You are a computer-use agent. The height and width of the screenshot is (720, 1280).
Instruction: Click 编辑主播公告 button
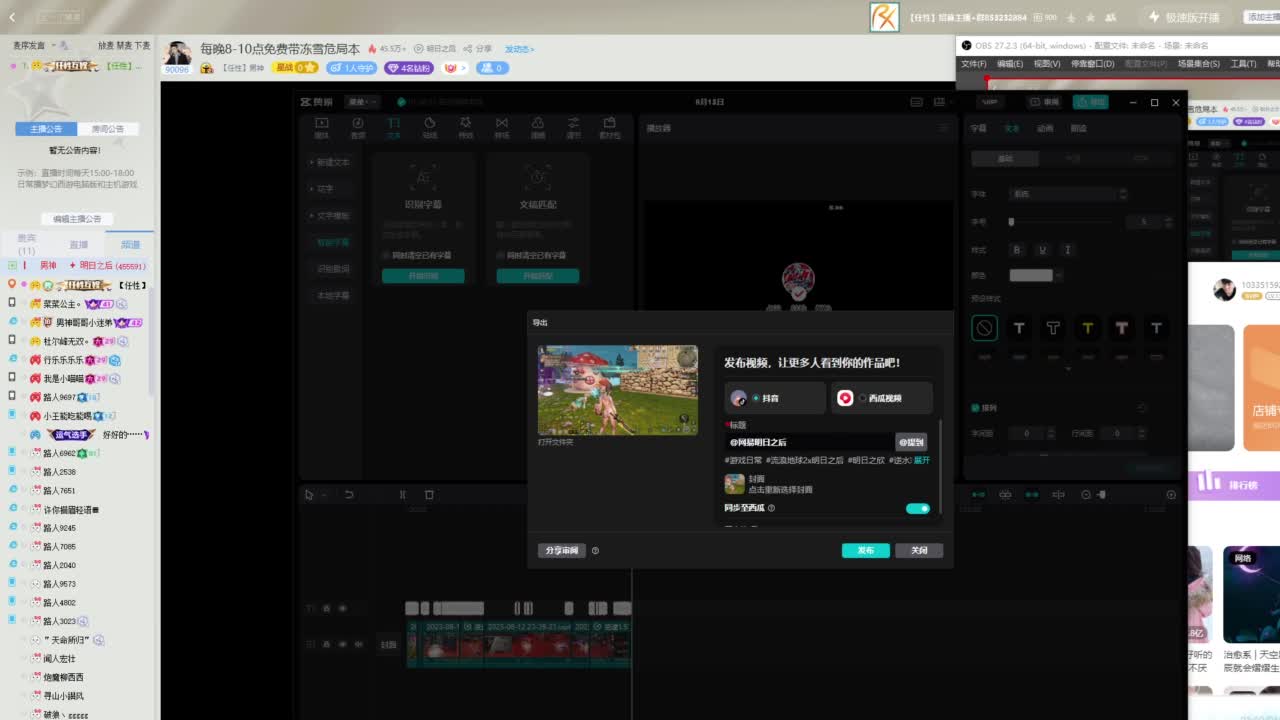78,219
